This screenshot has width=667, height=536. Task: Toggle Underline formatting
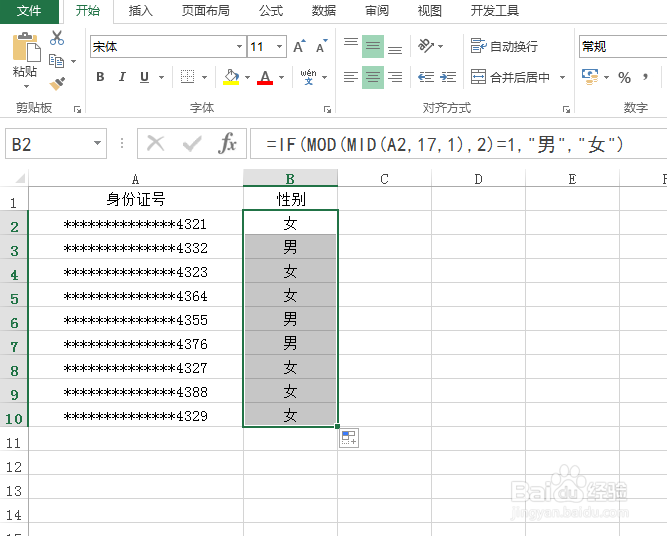tap(144, 77)
